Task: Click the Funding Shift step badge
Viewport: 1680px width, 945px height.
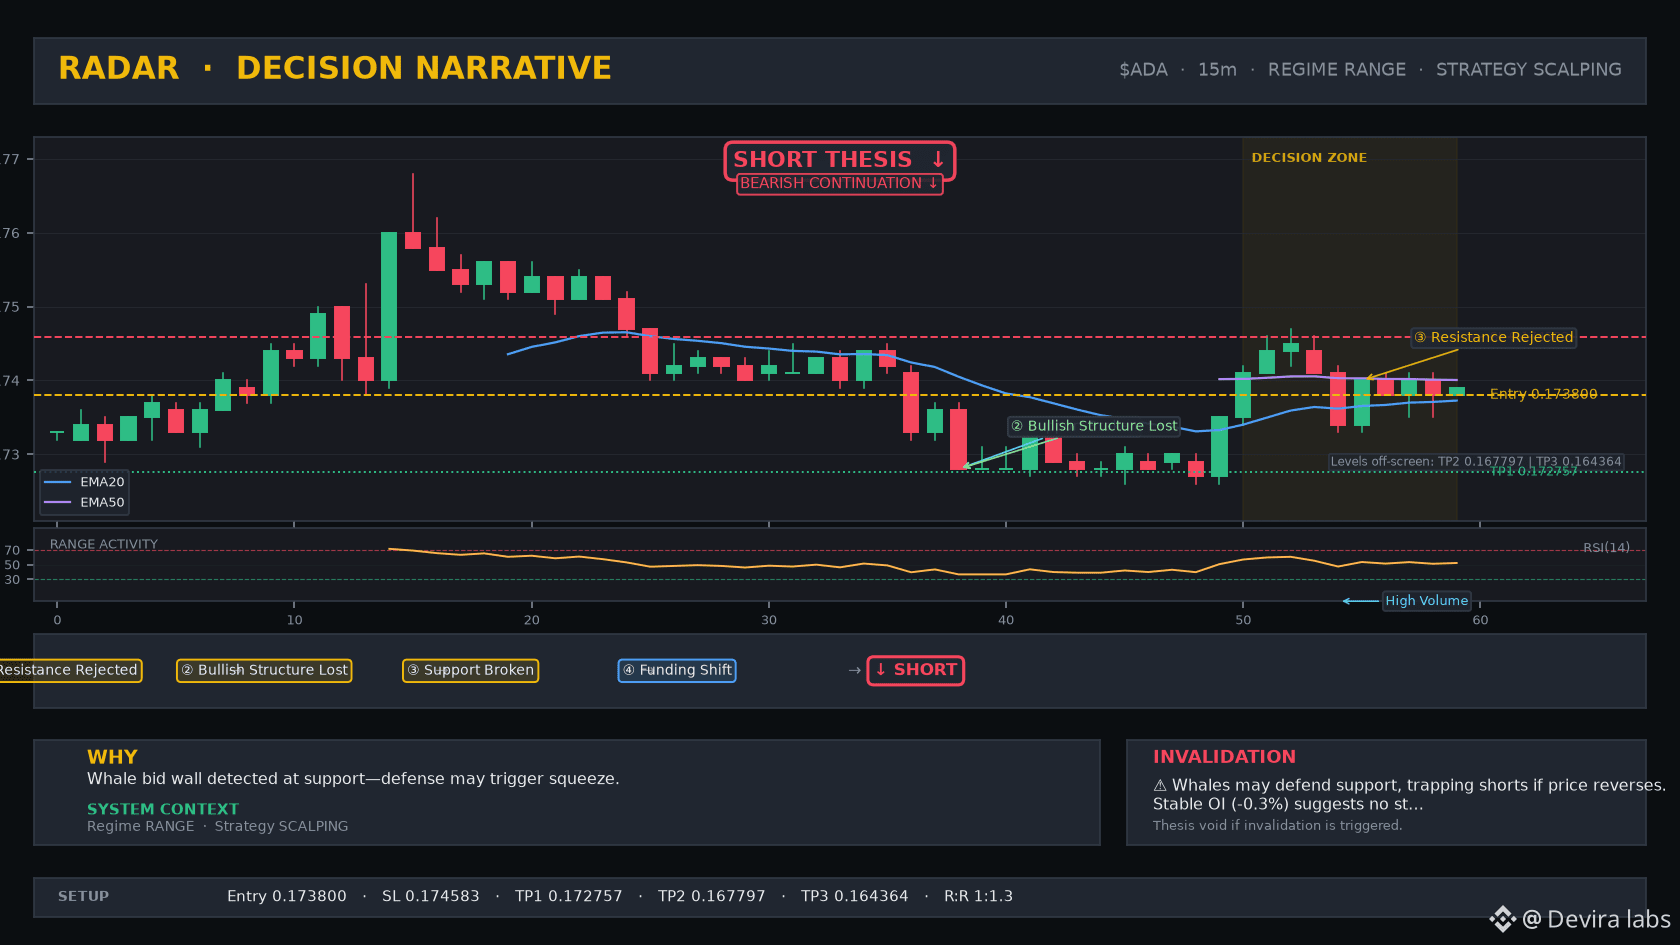Action: [x=677, y=670]
